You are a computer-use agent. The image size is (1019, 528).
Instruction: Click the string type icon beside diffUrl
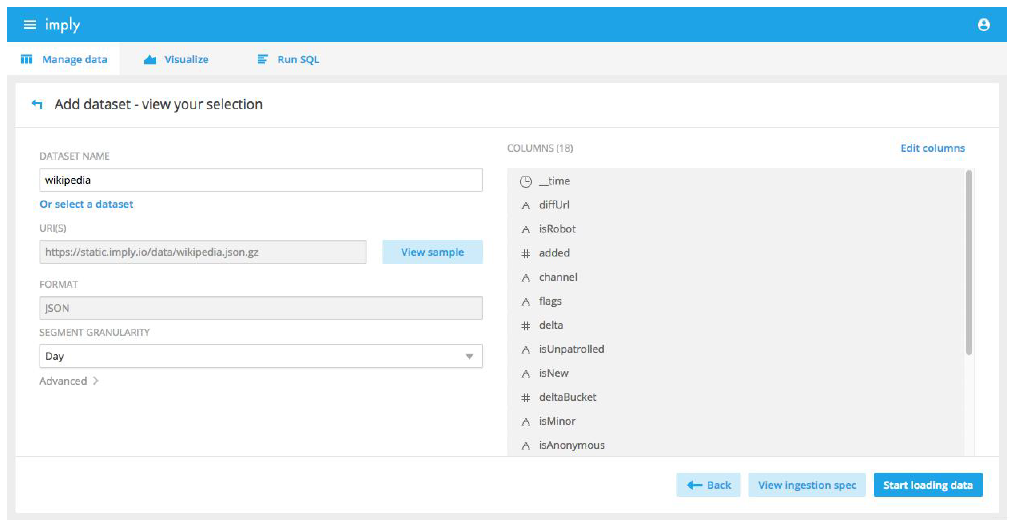coord(526,205)
